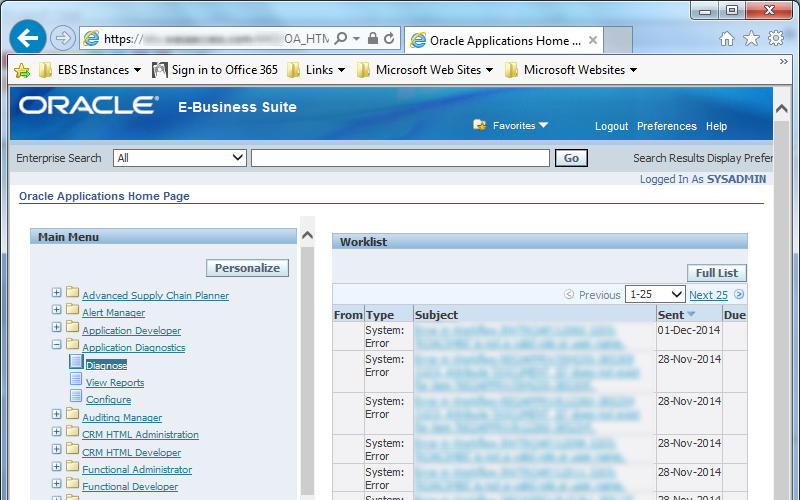This screenshot has width=800, height=500.
Task: Open the 1-25 record range dropdown
Action: click(655, 294)
